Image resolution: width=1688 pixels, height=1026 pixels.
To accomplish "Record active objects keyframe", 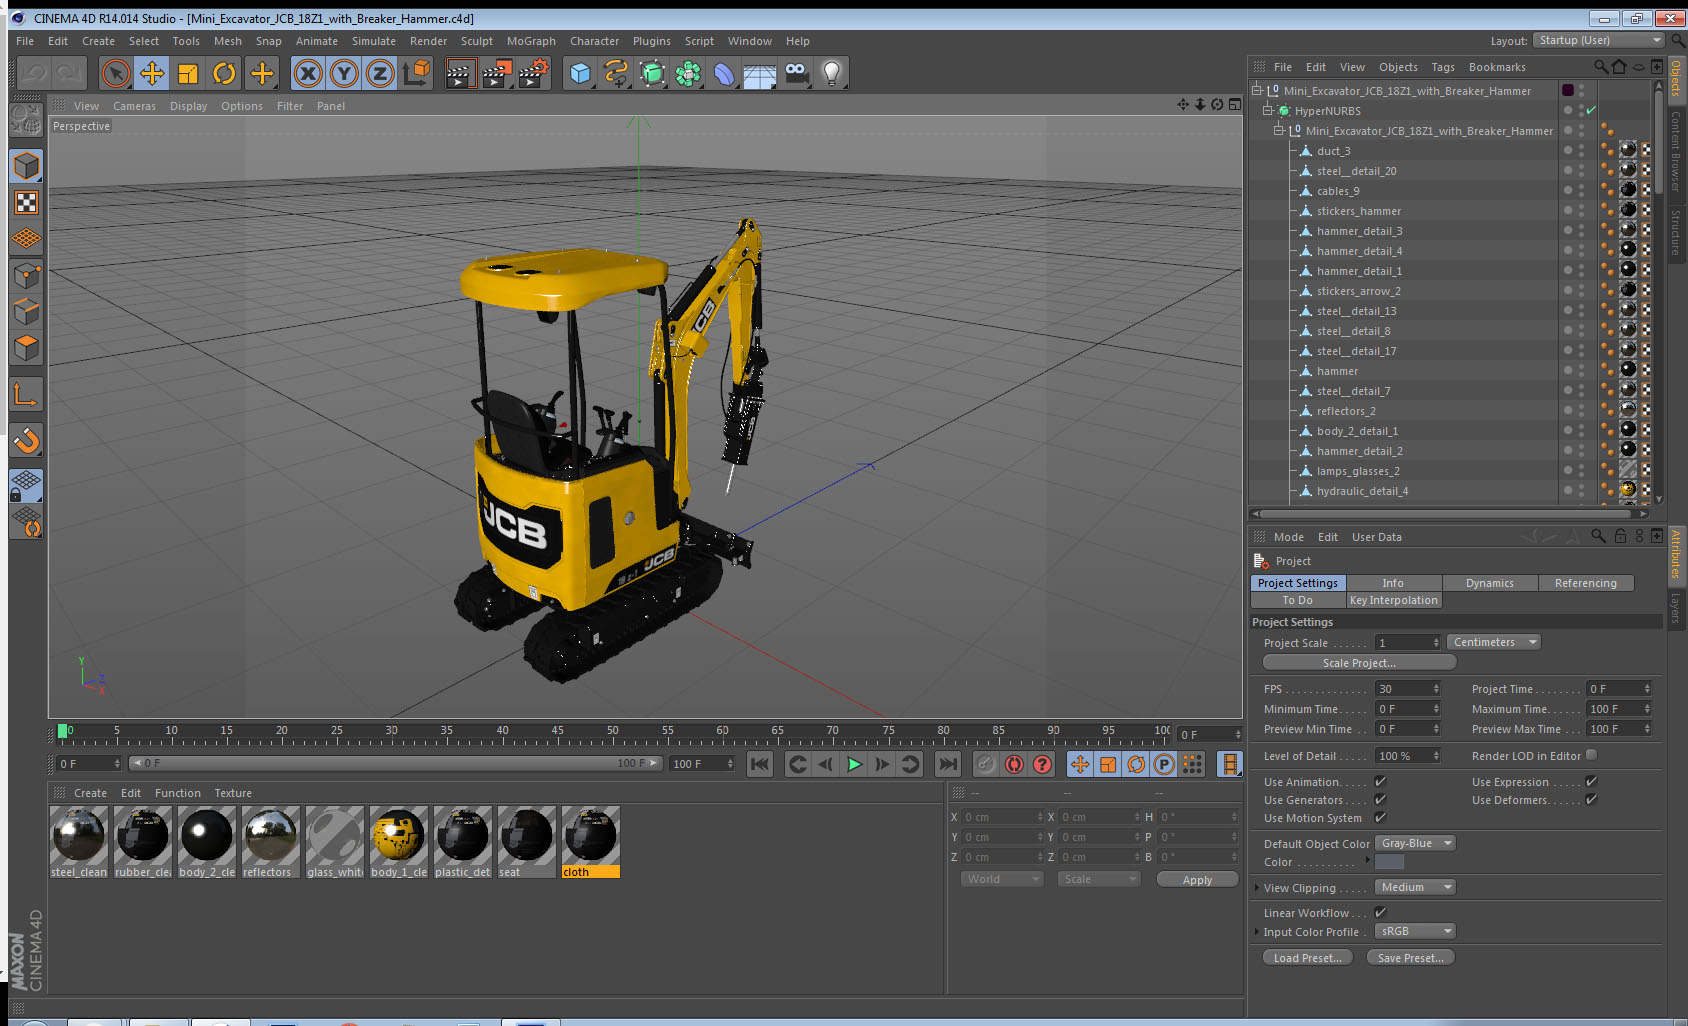I will click(986, 765).
